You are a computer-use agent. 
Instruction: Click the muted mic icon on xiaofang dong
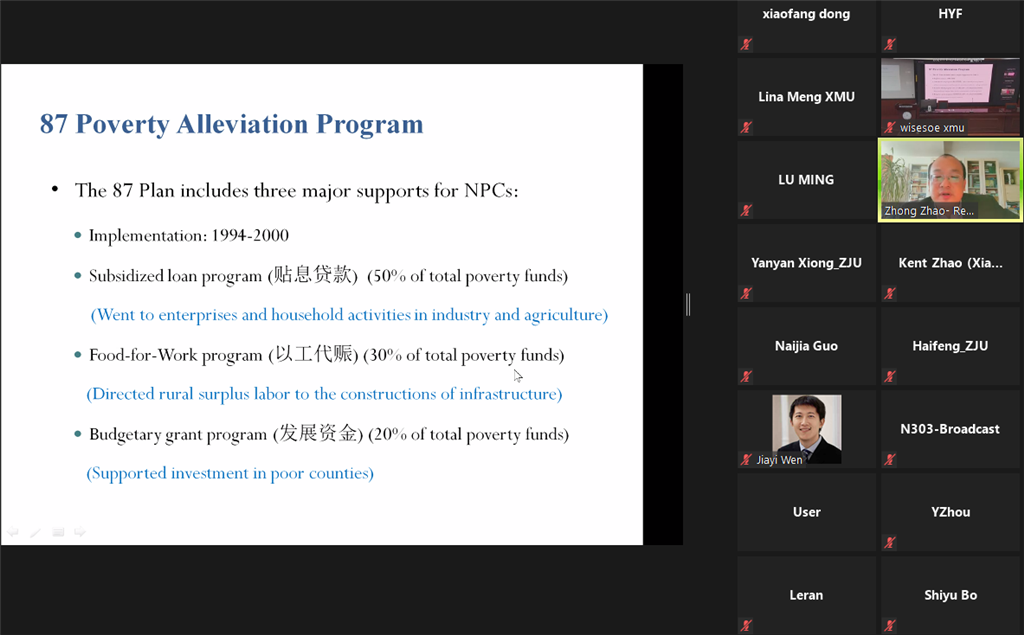746,44
